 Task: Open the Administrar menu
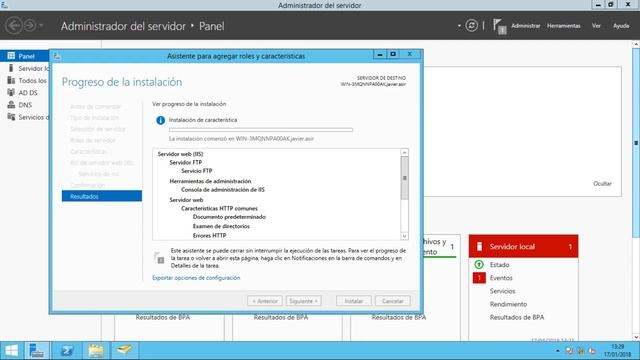(525, 26)
